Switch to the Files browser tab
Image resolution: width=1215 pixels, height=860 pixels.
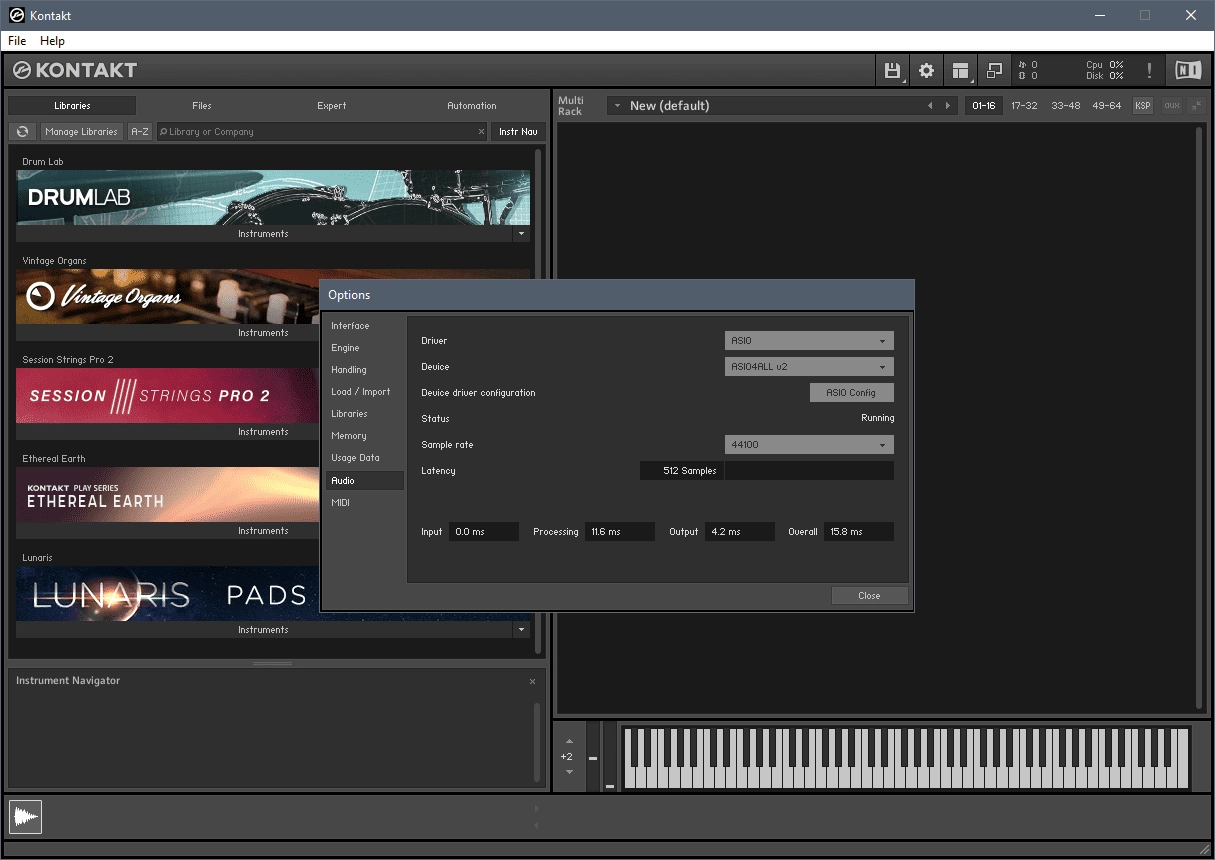coord(202,105)
